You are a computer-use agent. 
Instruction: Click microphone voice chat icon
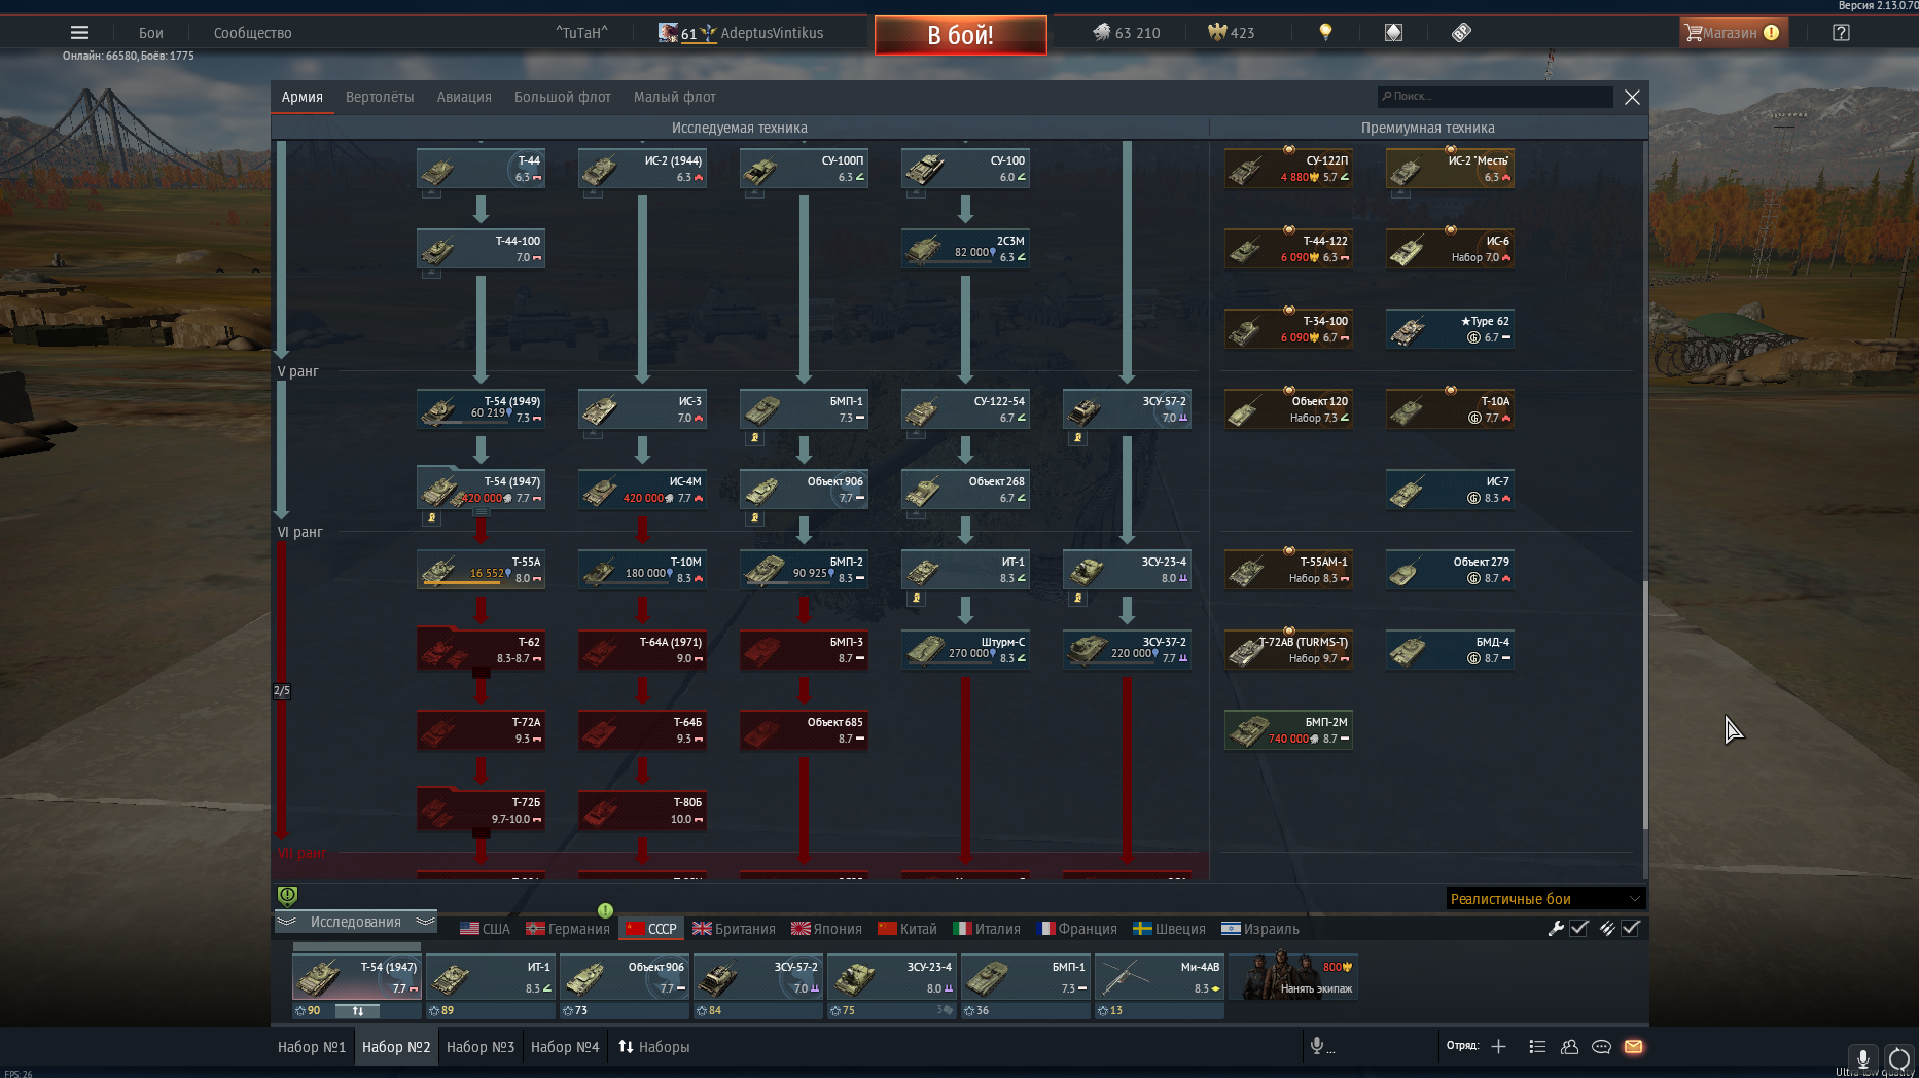tap(1317, 1046)
